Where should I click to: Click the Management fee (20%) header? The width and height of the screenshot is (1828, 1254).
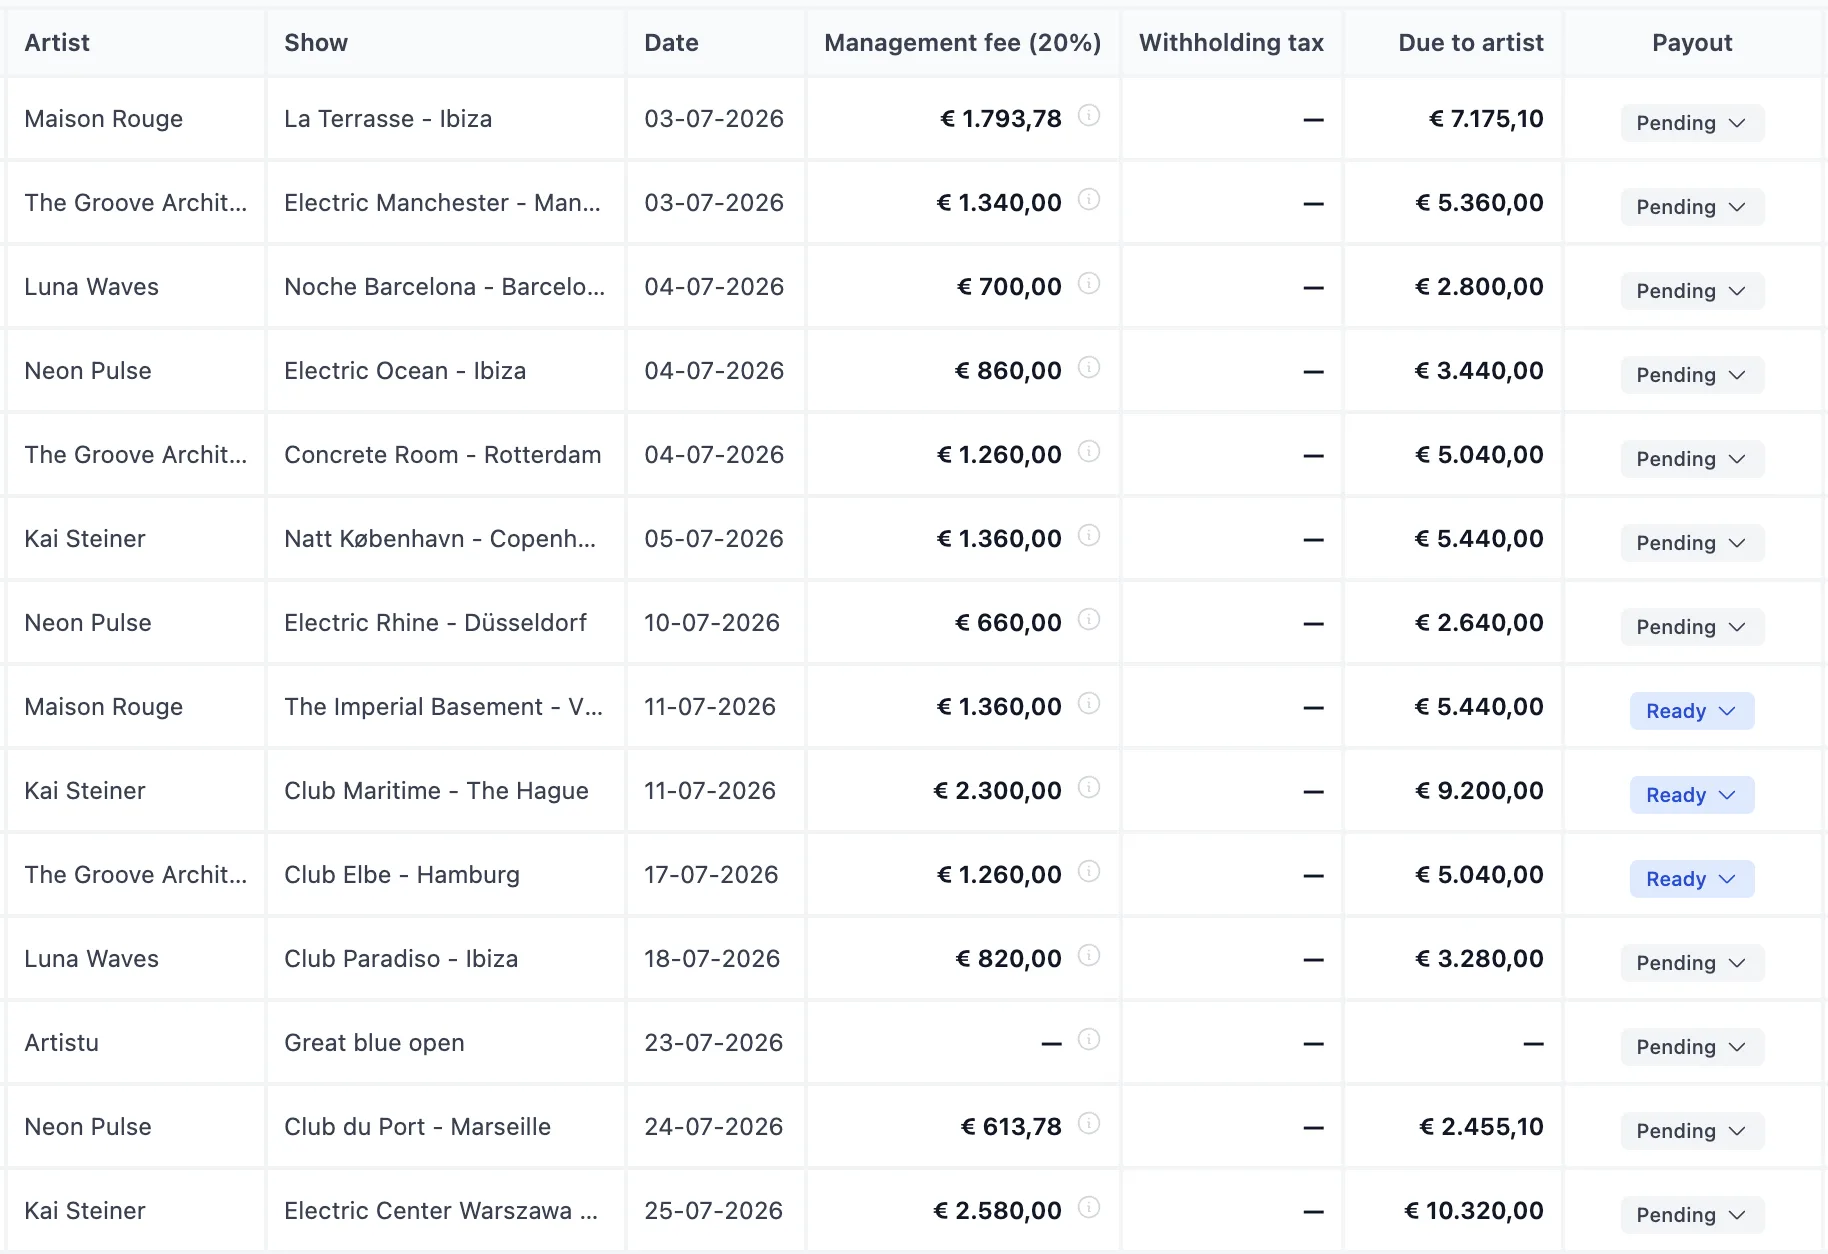click(962, 43)
